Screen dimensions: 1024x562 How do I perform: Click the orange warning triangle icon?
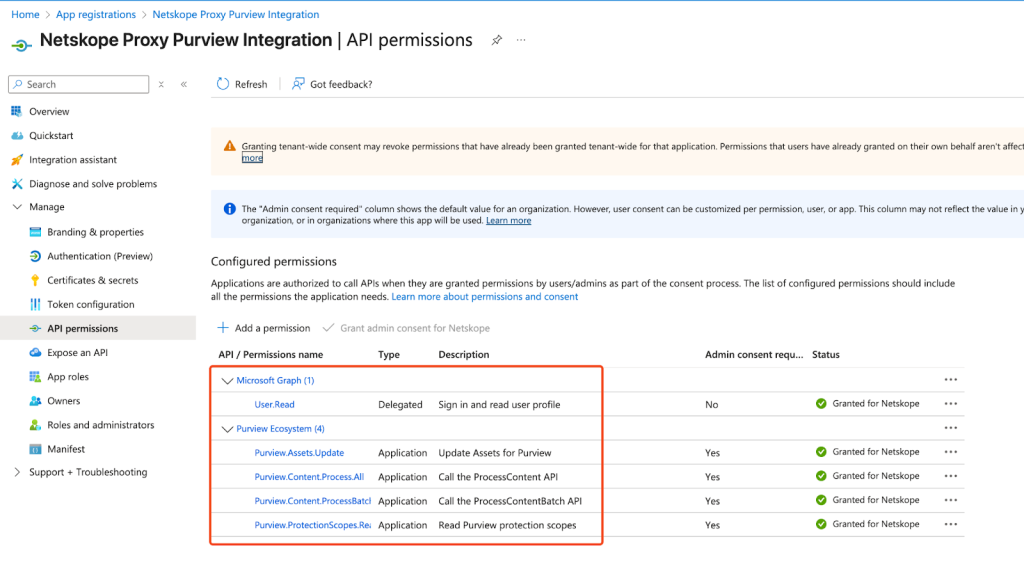229,146
